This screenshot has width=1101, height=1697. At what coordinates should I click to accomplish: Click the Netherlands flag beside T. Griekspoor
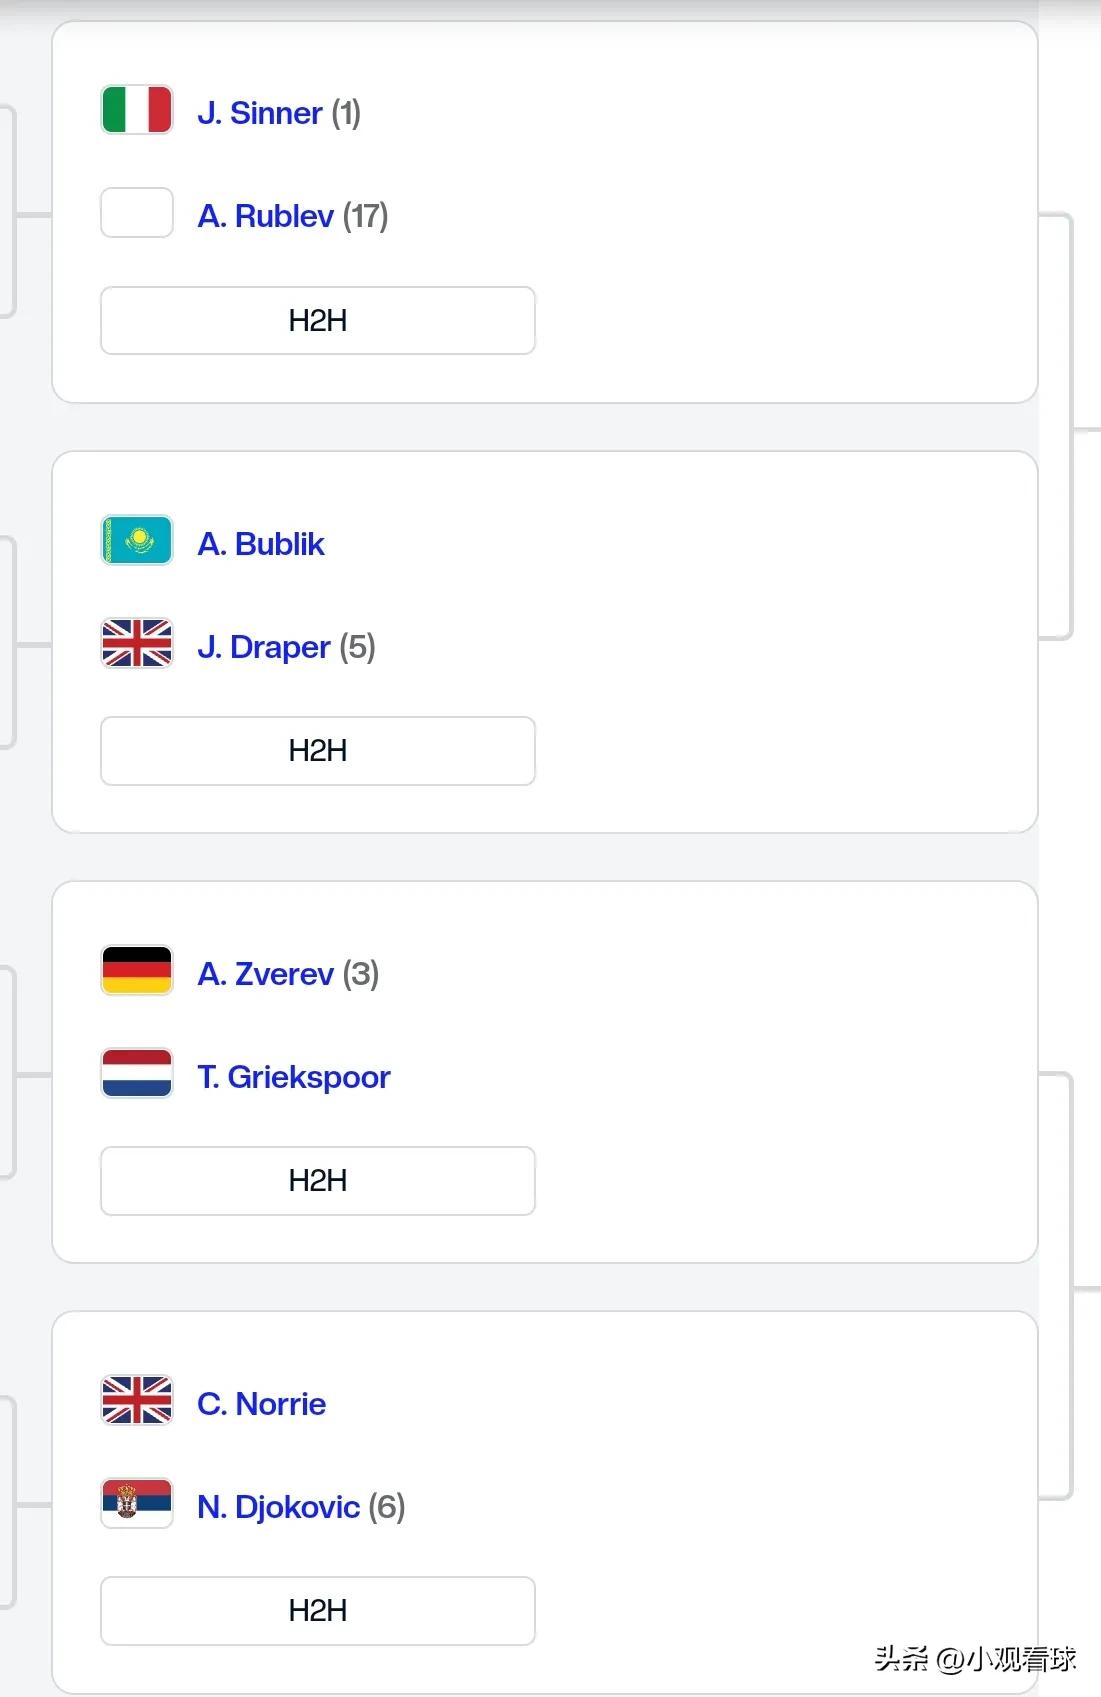pos(137,1074)
